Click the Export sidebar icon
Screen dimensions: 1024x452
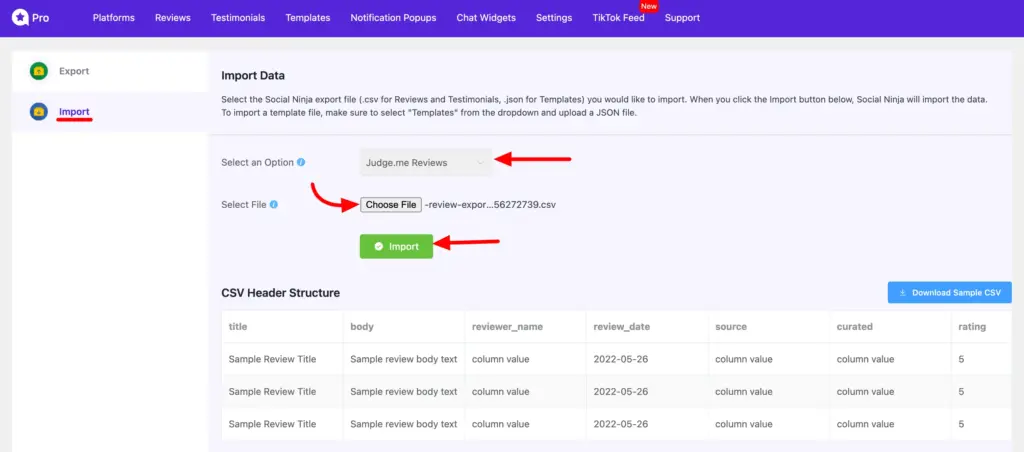point(38,71)
